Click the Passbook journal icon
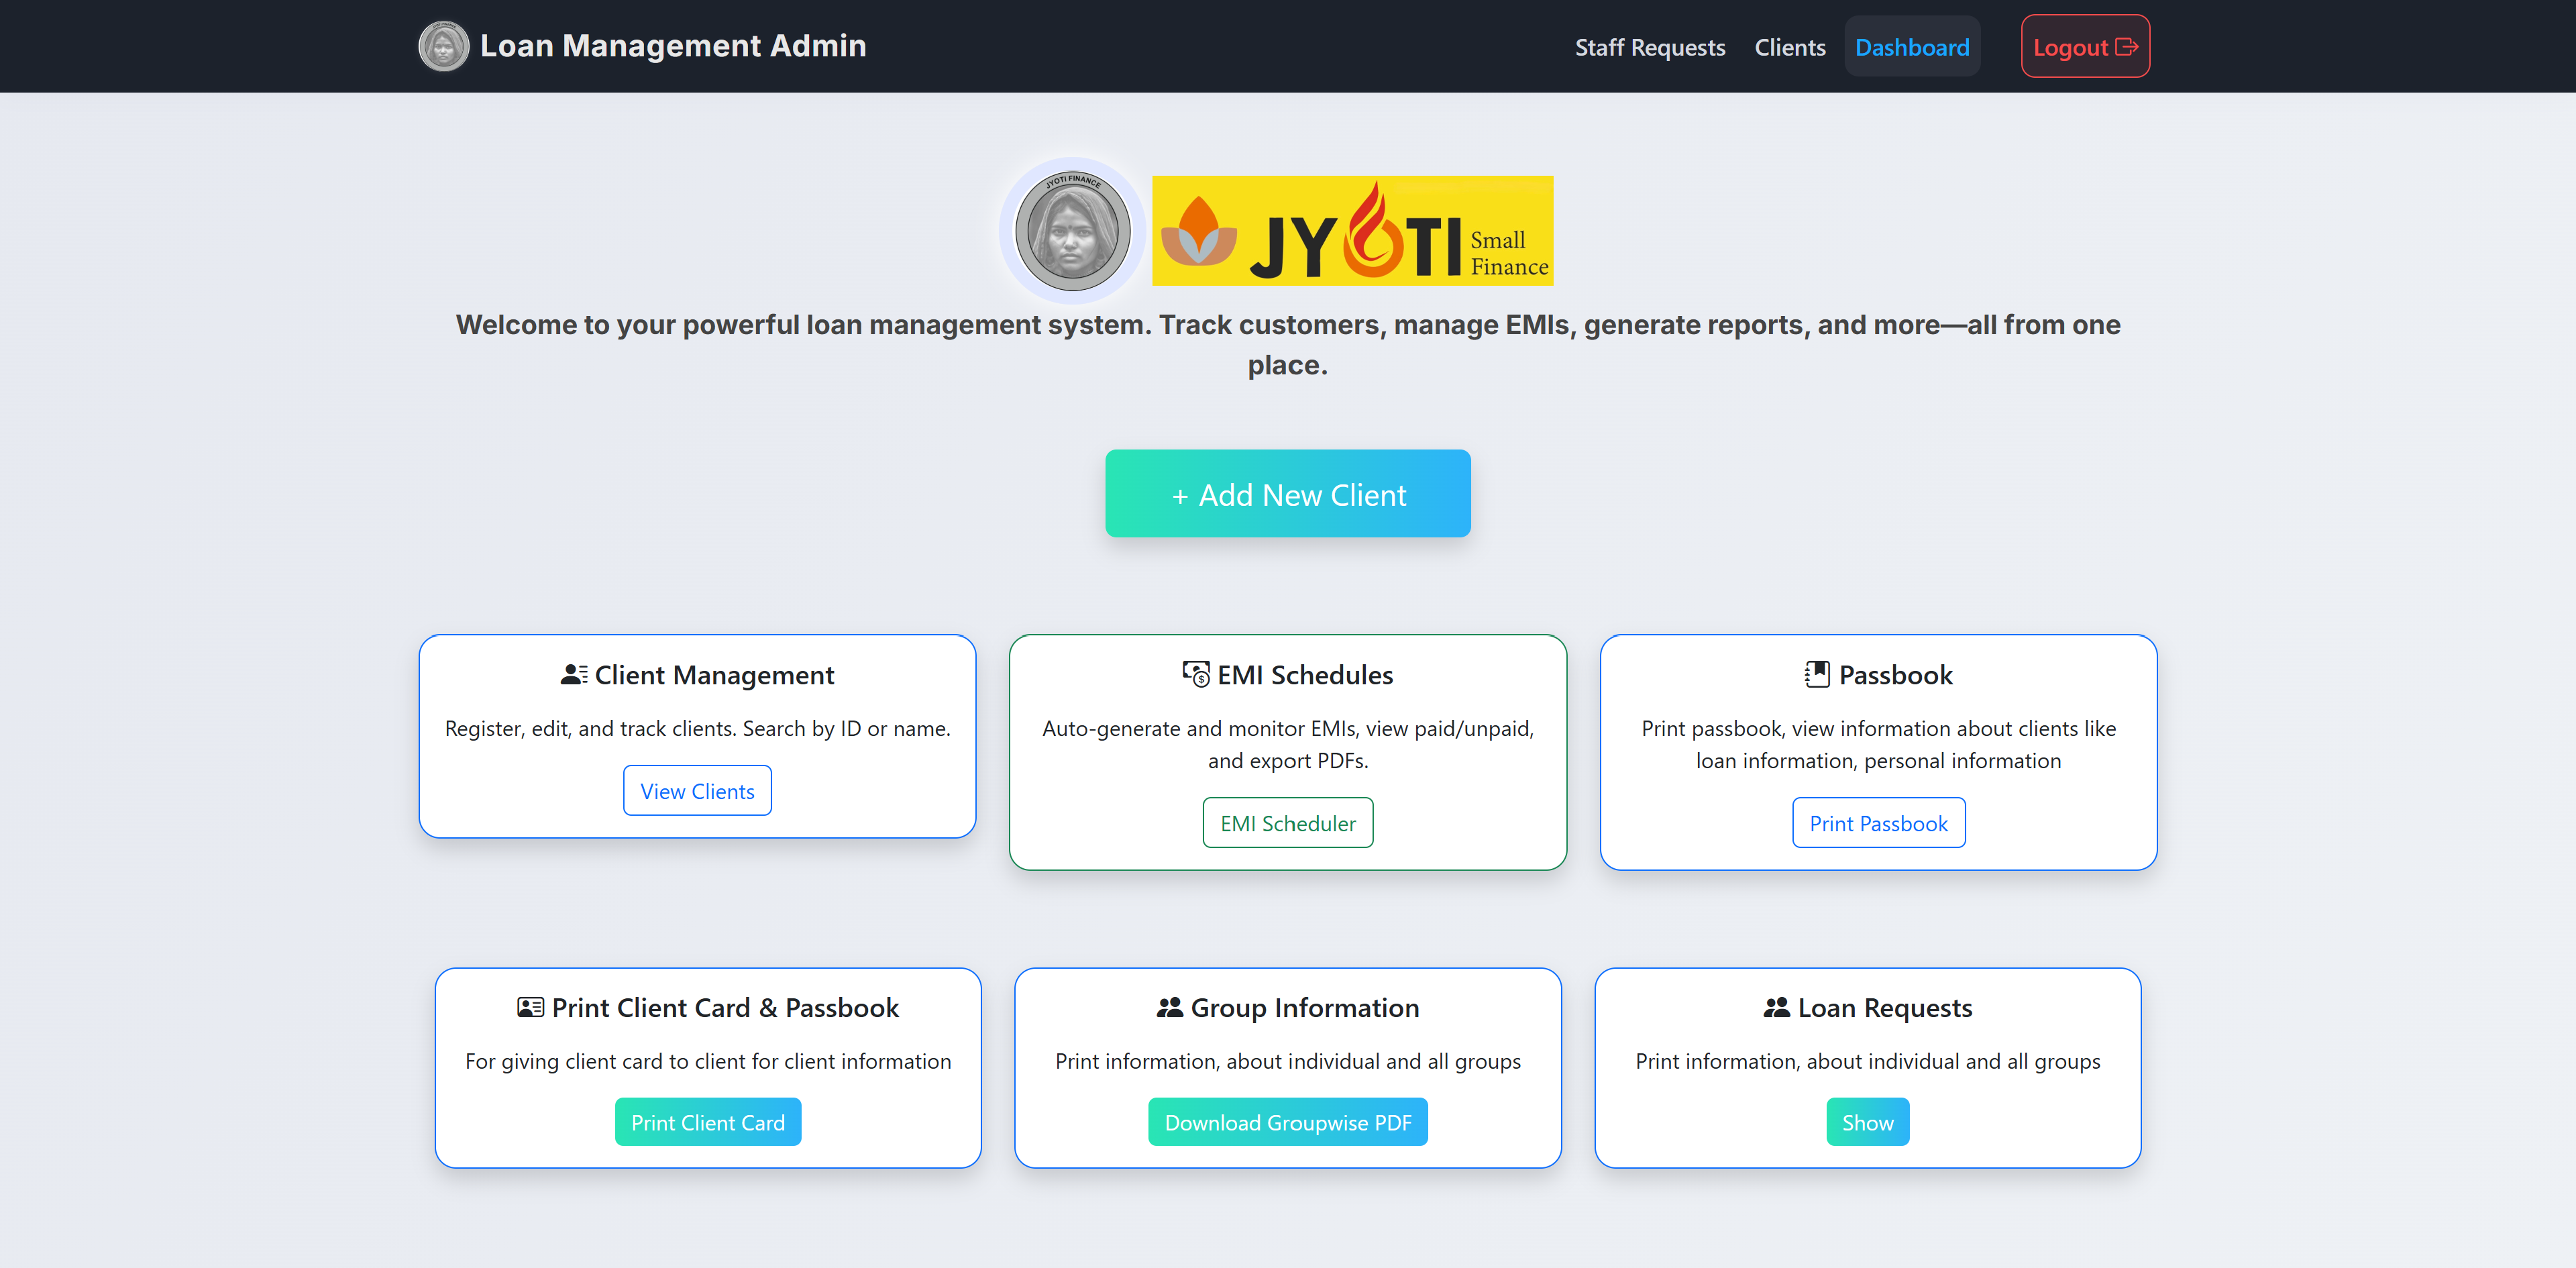This screenshot has height=1268, width=2576. pyautogui.click(x=1817, y=674)
